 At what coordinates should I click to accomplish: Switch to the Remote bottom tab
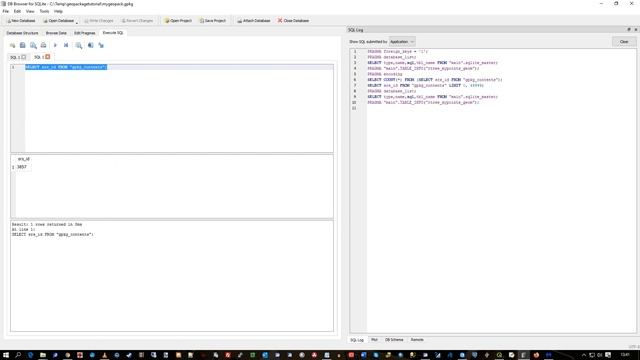pyautogui.click(x=417, y=340)
